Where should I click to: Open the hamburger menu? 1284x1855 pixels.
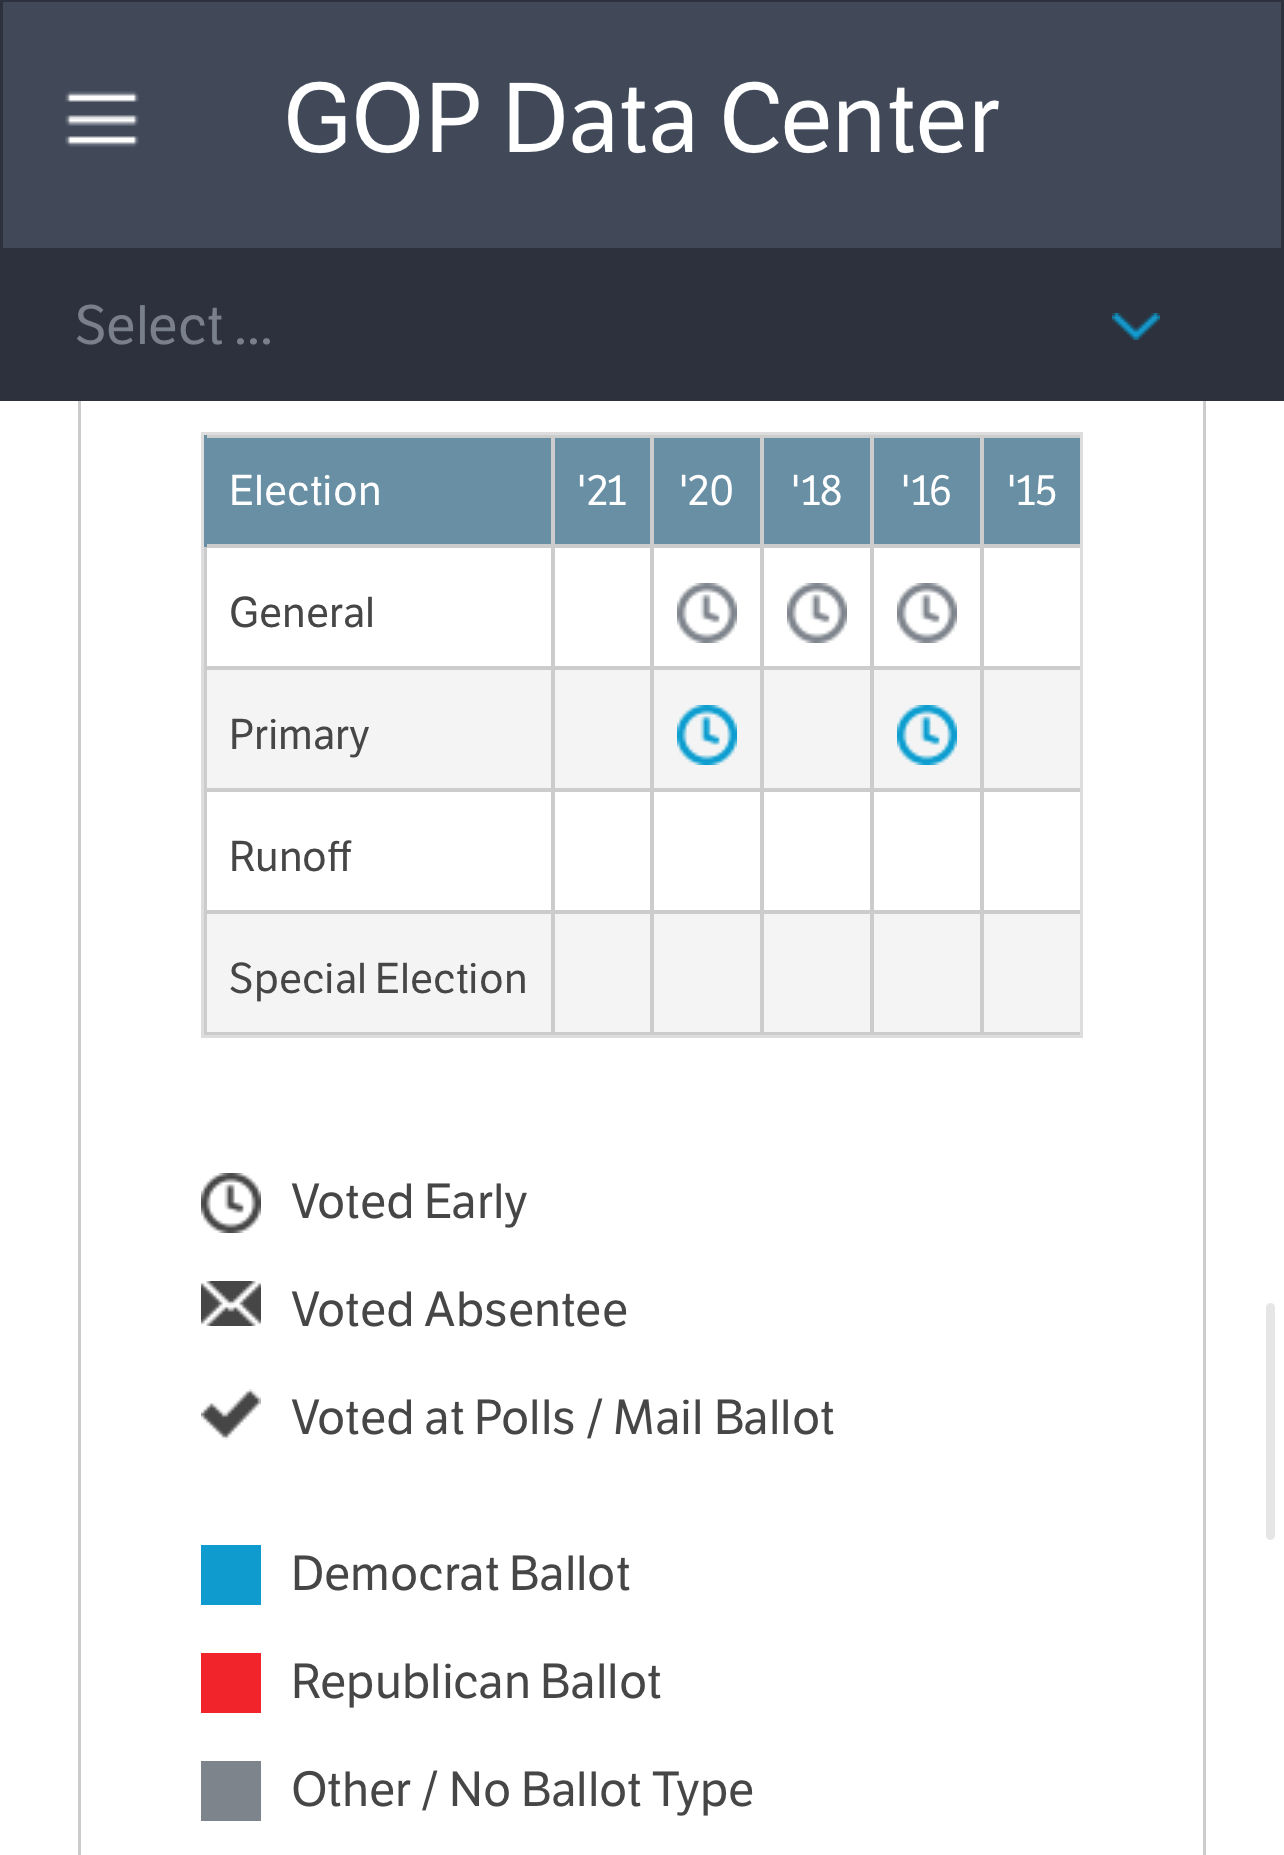(102, 119)
